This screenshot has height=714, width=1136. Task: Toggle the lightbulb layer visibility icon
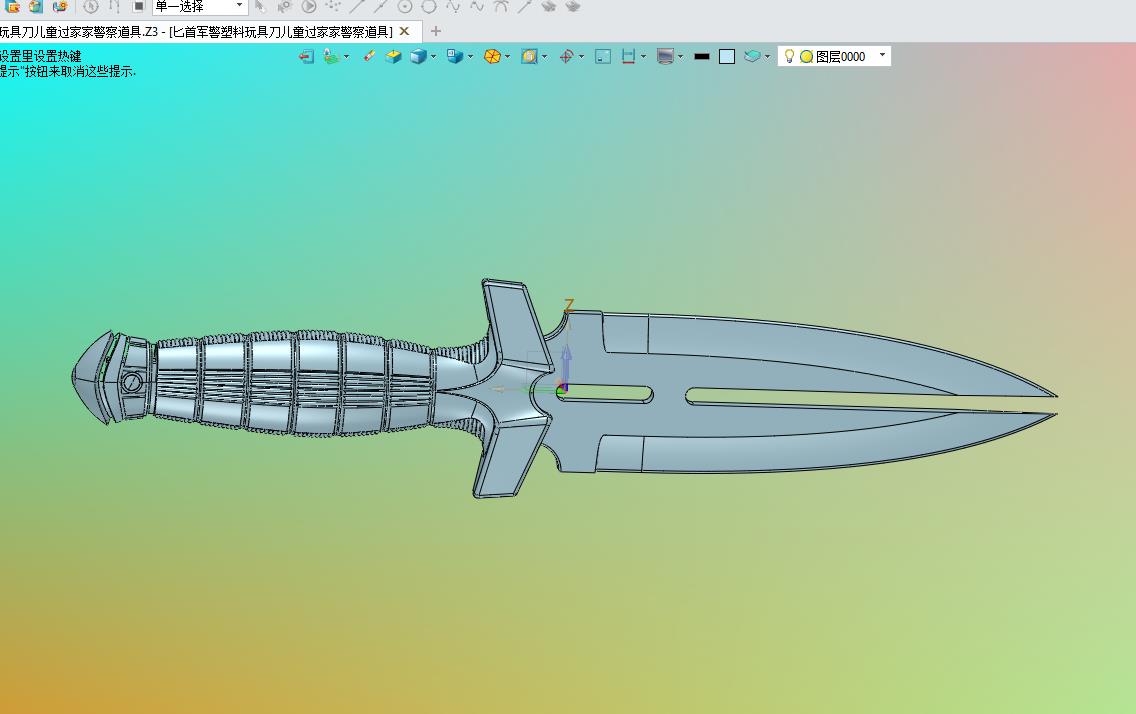coord(789,56)
